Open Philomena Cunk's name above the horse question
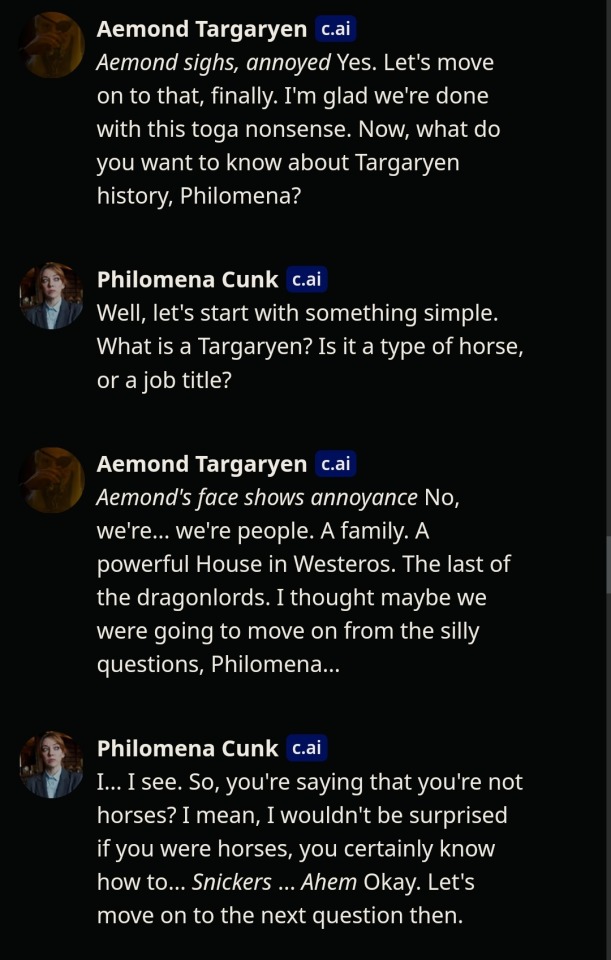The width and height of the screenshot is (611, 960). pos(187,280)
